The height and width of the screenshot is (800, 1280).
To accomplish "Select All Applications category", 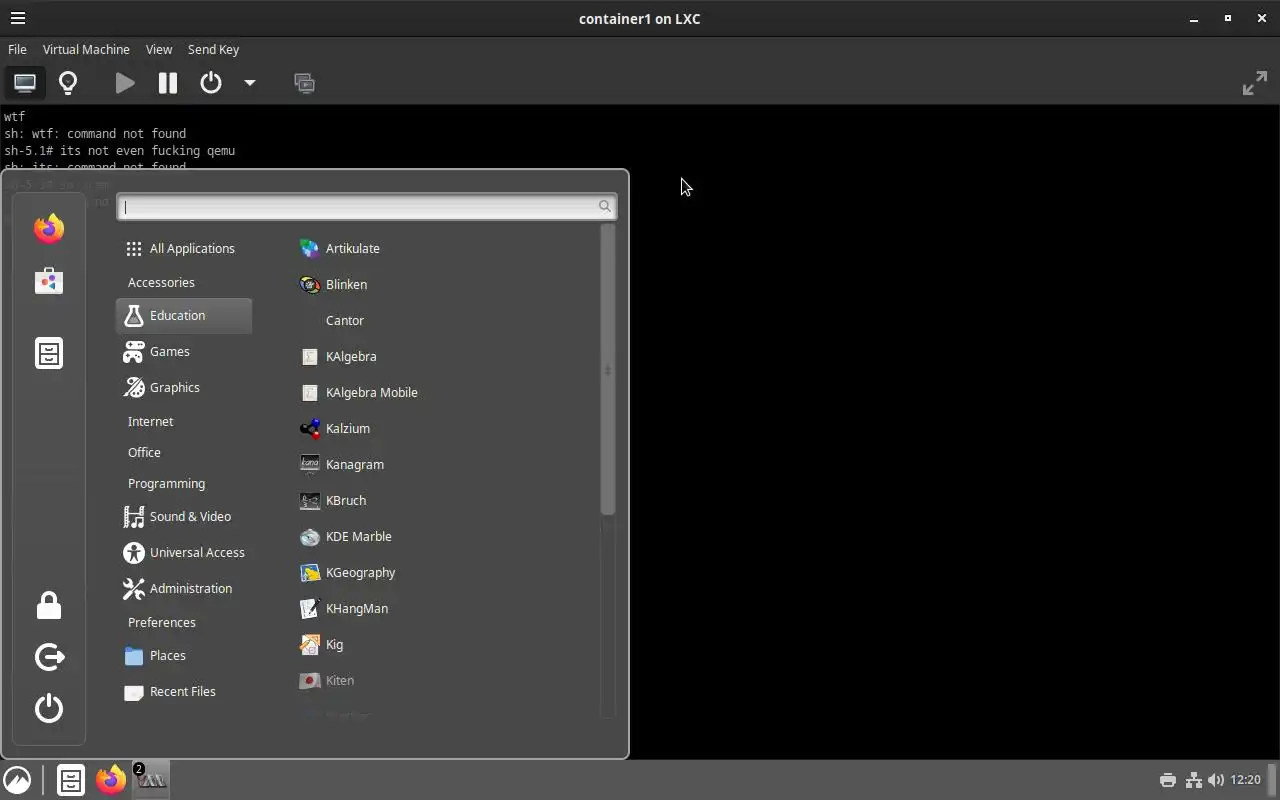I will click(184, 248).
